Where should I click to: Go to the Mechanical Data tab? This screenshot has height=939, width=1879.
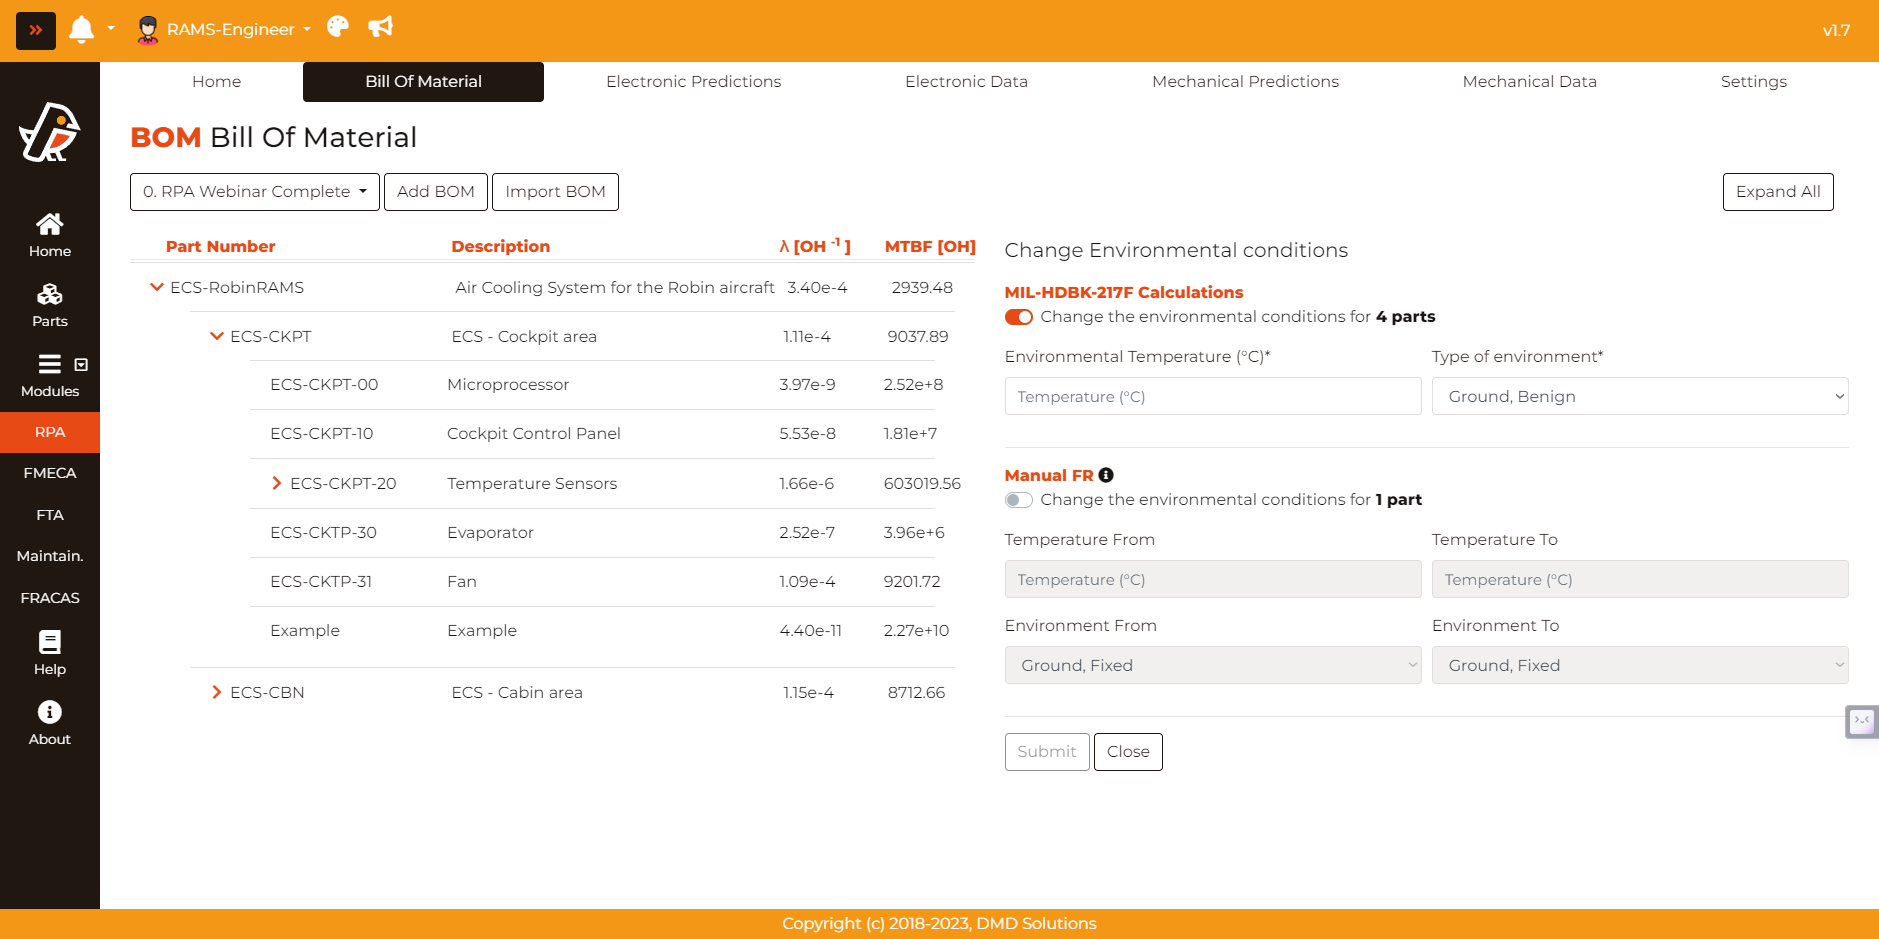(1529, 82)
